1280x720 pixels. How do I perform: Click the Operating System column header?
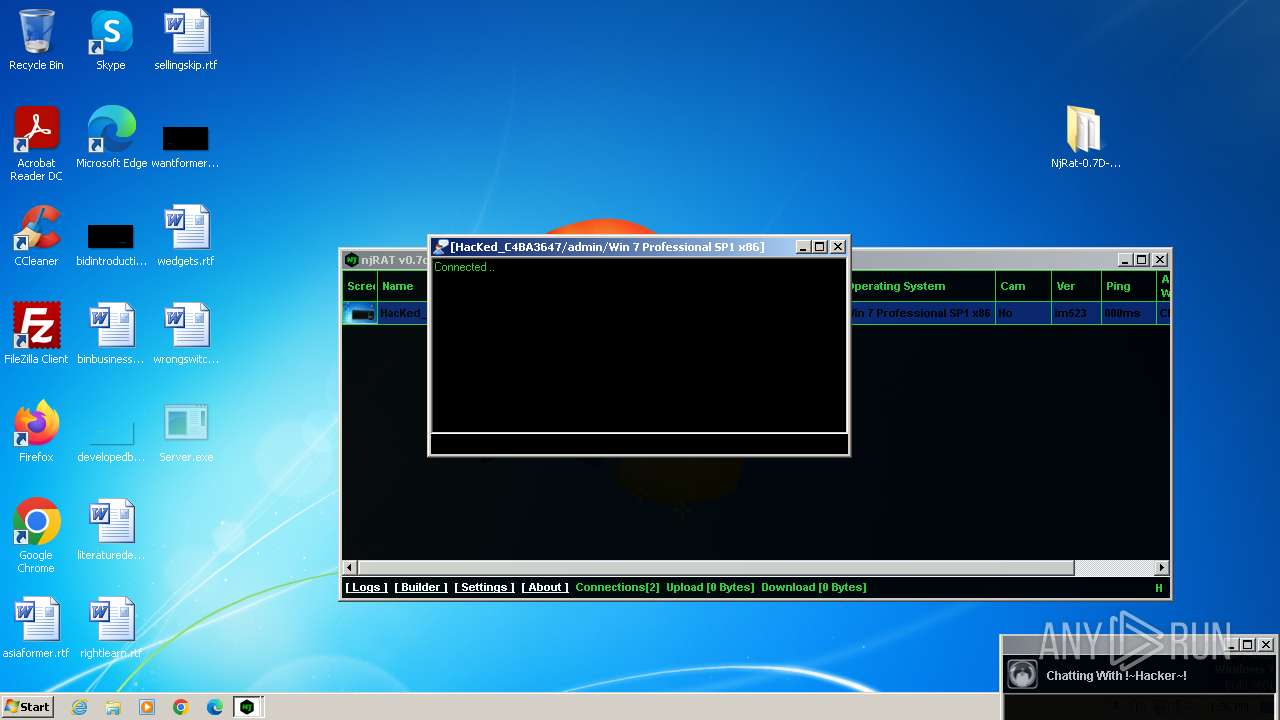[x=920, y=286]
